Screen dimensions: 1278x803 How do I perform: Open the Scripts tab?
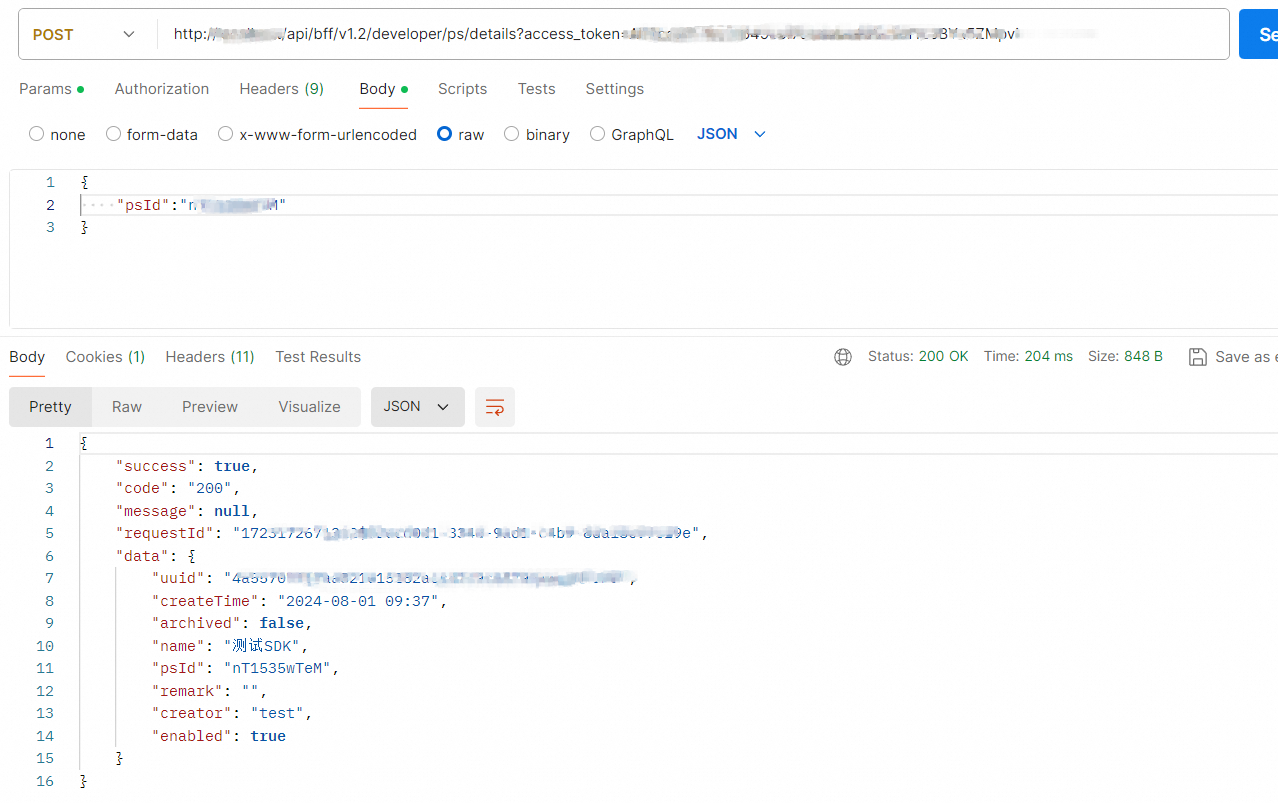pyautogui.click(x=462, y=89)
